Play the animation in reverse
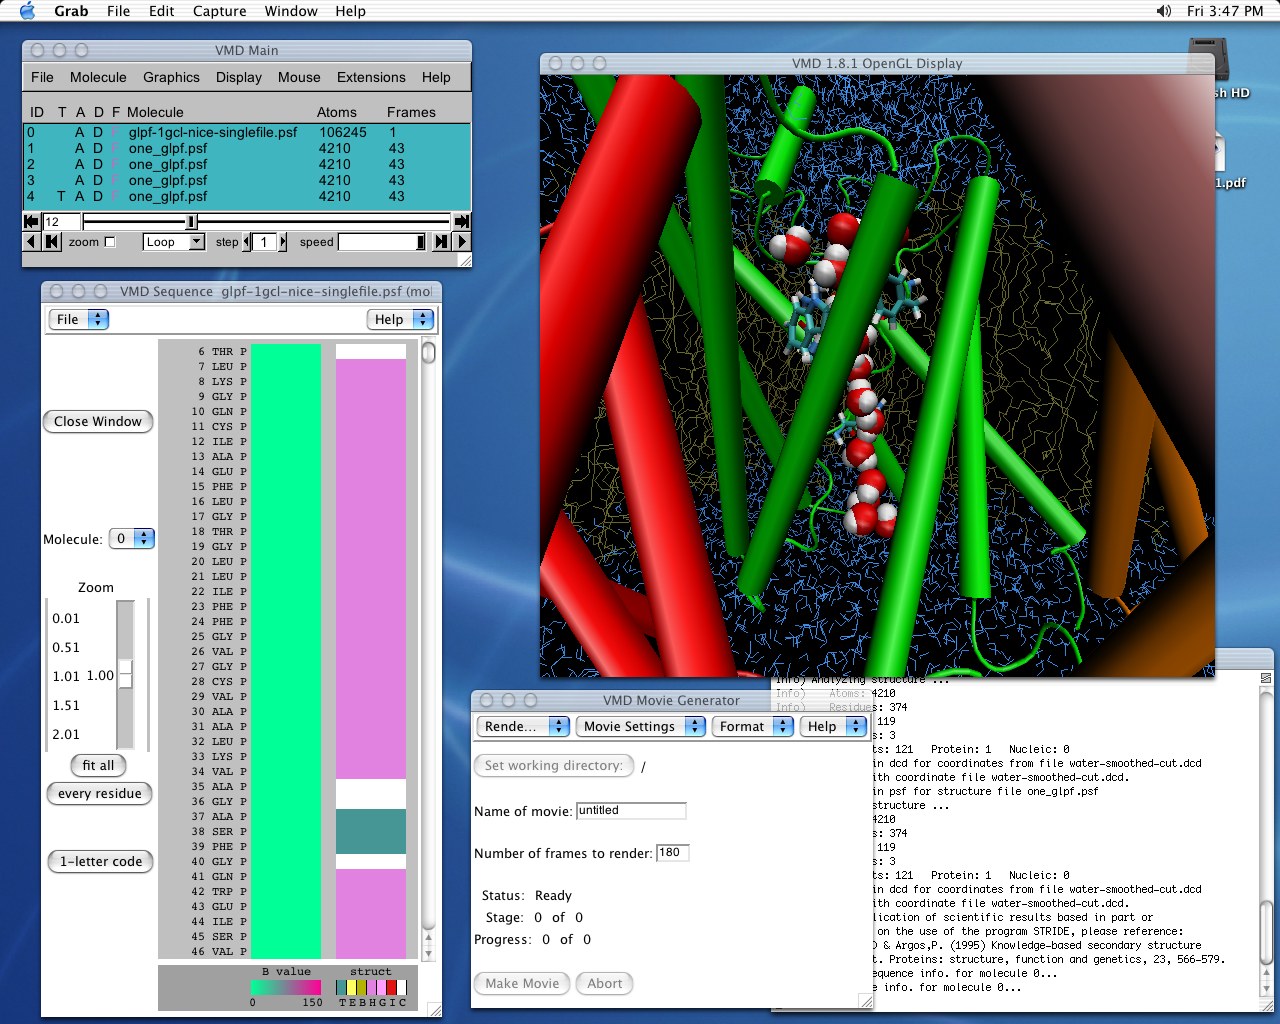The height and width of the screenshot is (1024, 1280). tap(31, 242)
